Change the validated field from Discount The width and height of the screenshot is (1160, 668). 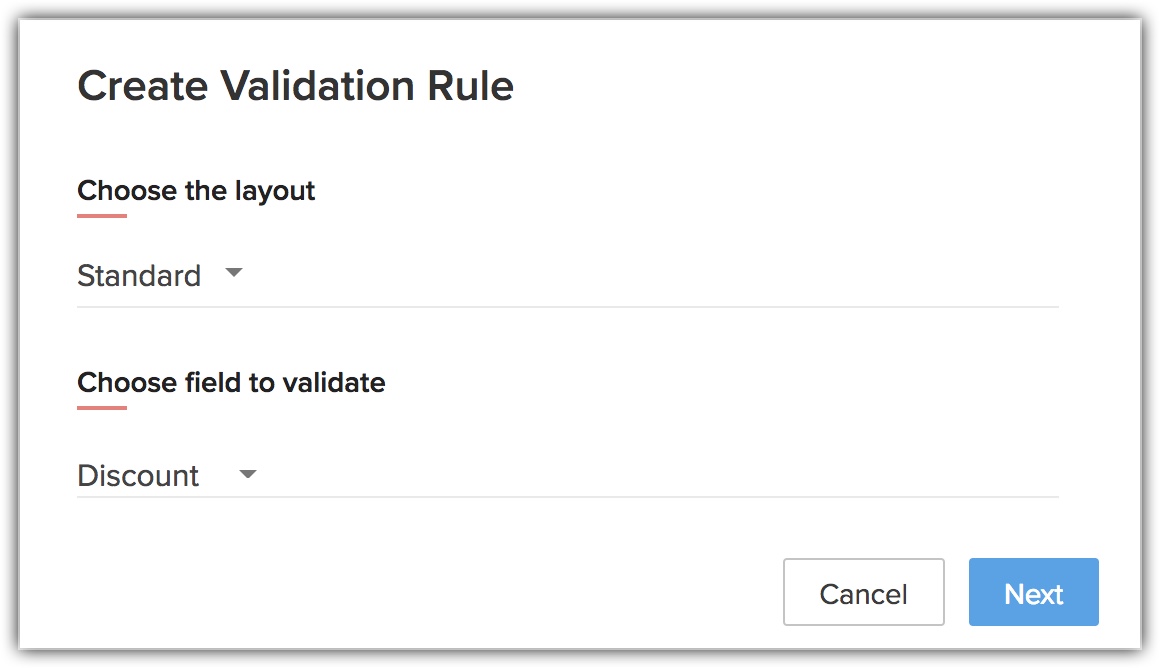coord(248,472)
